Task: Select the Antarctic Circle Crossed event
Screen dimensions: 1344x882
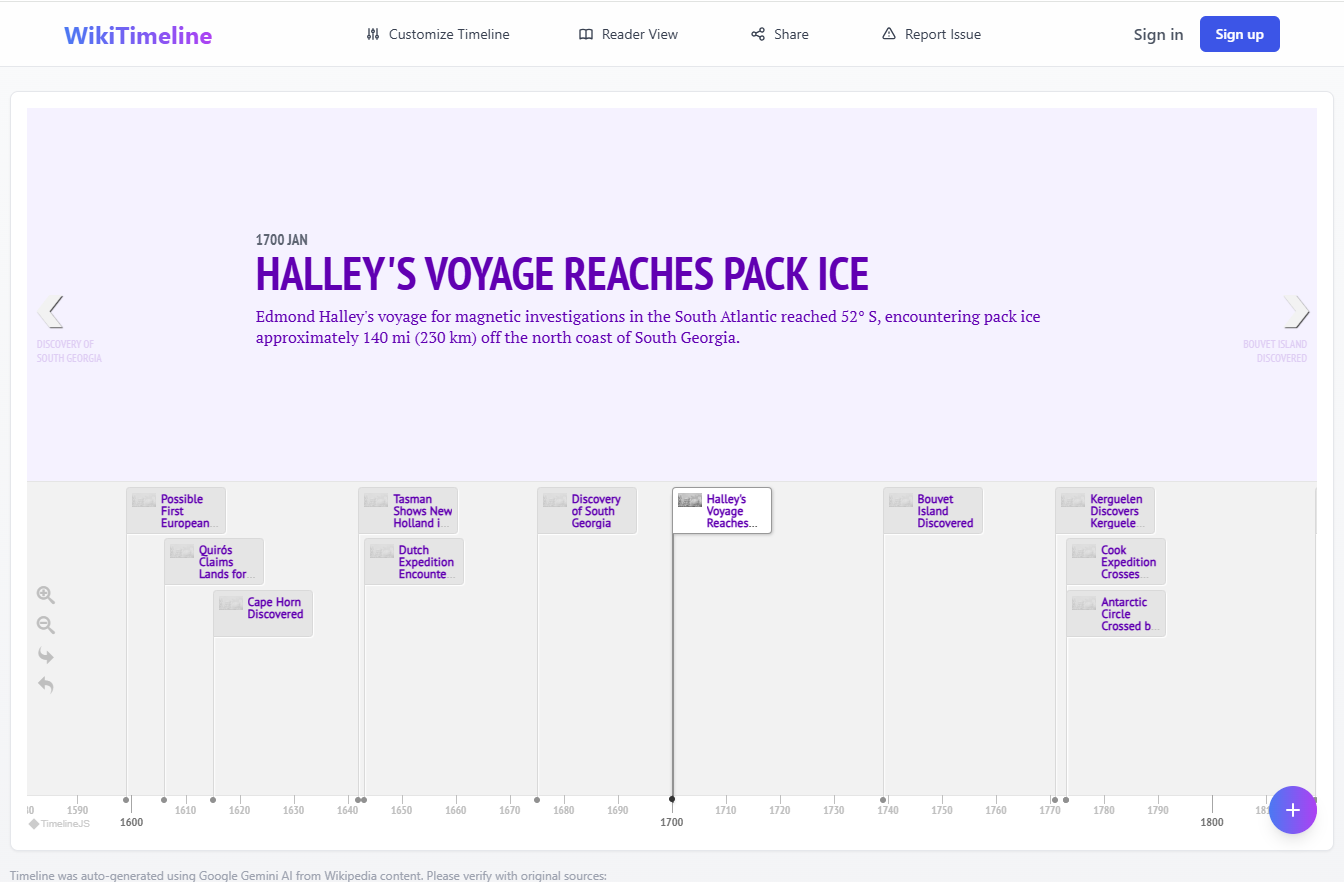Action: [x=1115, y=613]
